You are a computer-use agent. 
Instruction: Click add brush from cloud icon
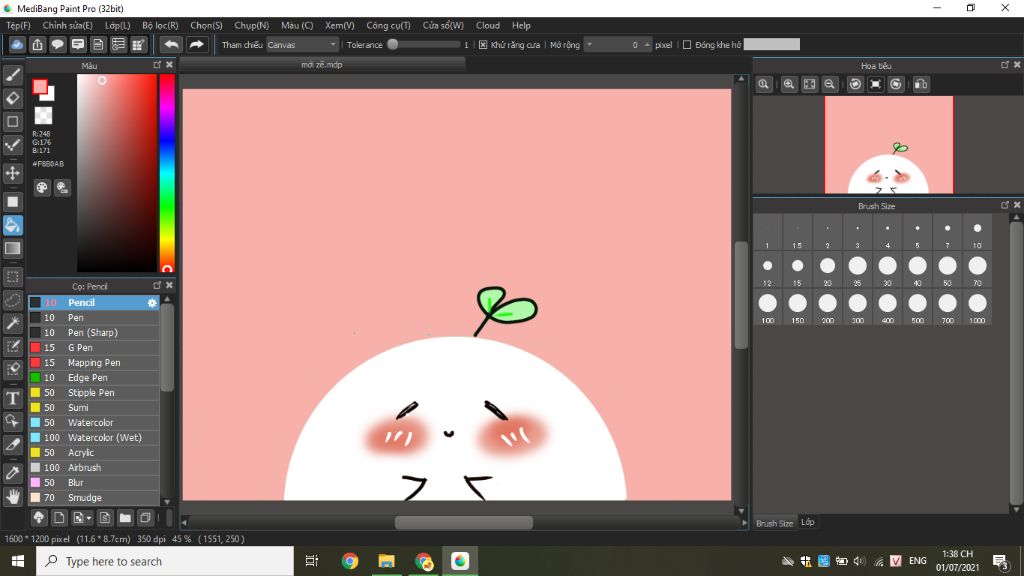pyautogui.click(x=39, y=518)
